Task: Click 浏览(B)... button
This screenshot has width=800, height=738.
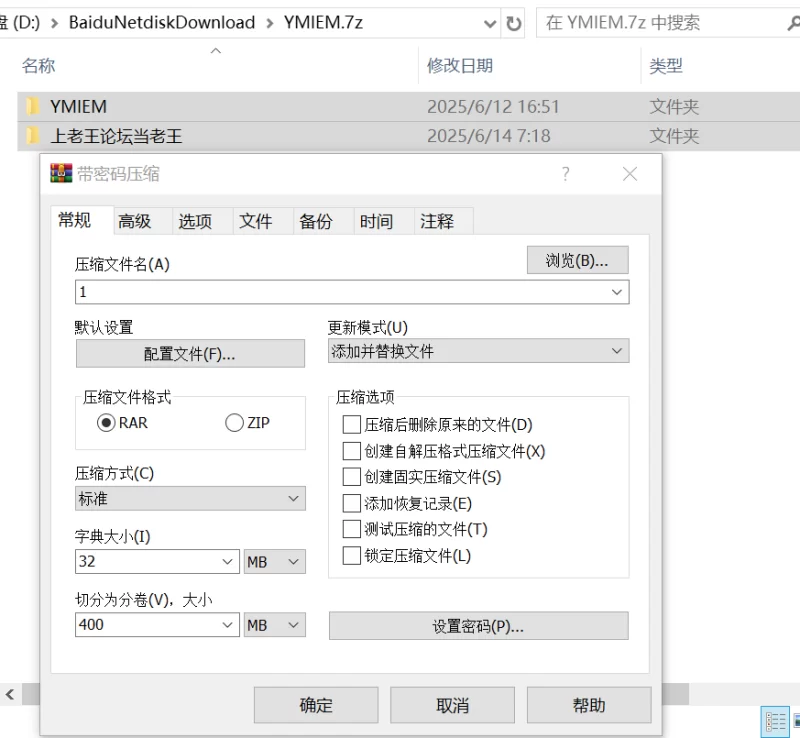Action: pos(578,260)
